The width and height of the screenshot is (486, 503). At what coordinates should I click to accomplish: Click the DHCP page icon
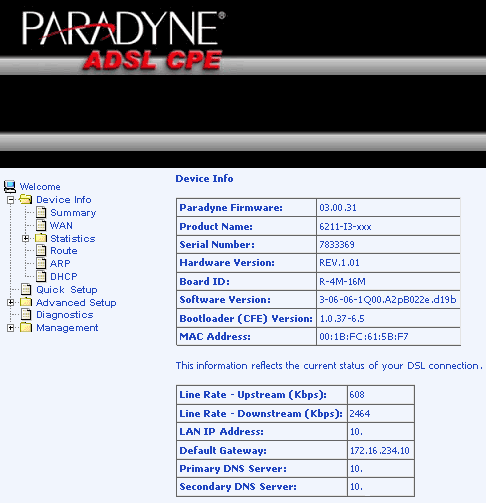click(x=41, y=276)
